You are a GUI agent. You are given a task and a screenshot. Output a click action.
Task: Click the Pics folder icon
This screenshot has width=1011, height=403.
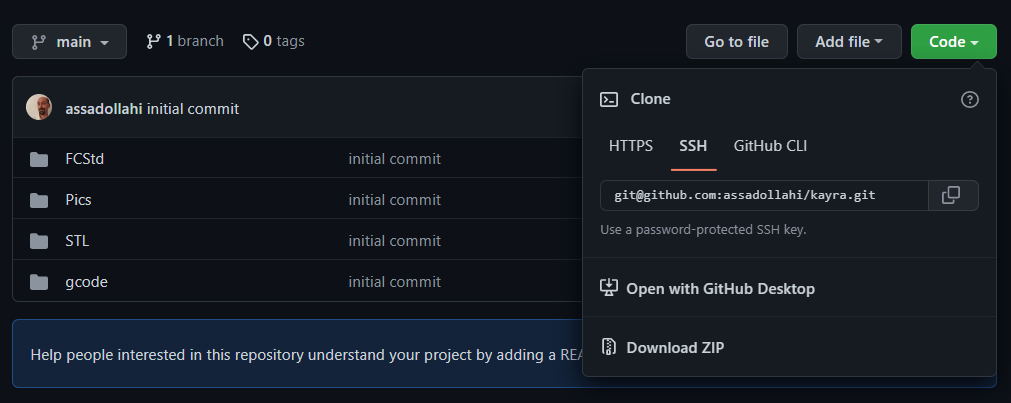[x=39, y=201]
